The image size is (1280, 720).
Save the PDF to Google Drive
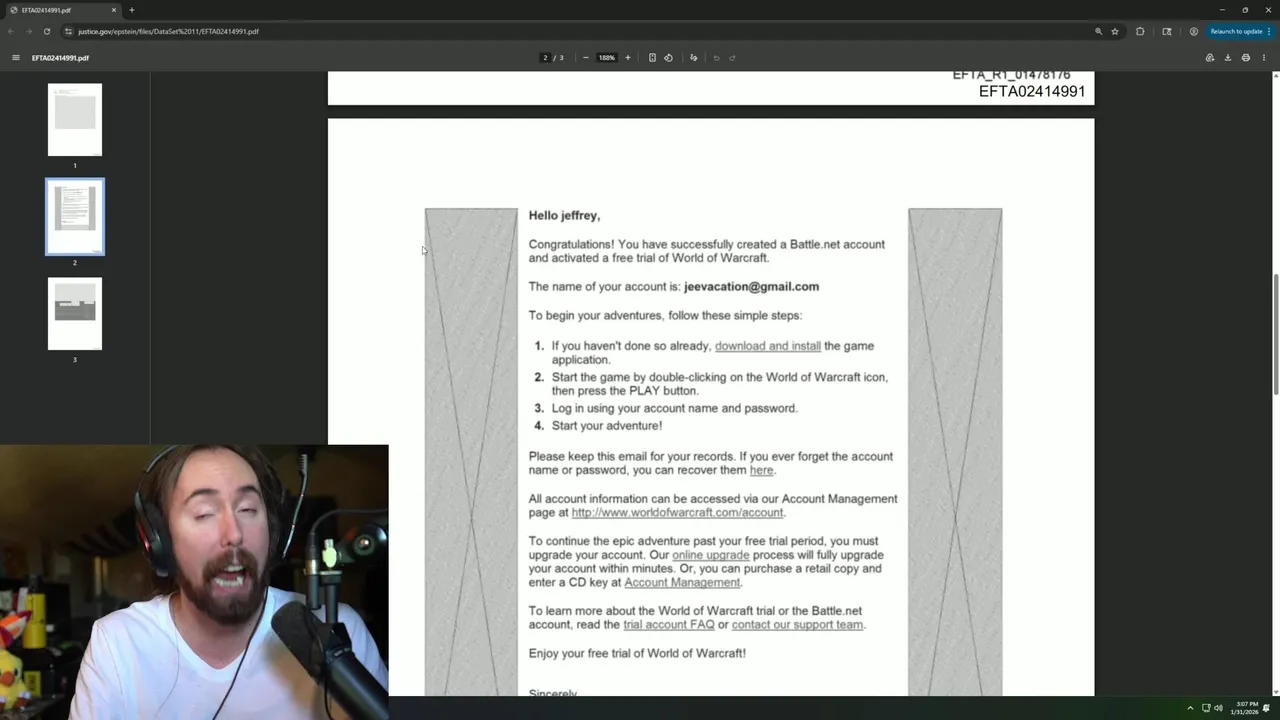pyautogui.click(x=1210, y=58)
